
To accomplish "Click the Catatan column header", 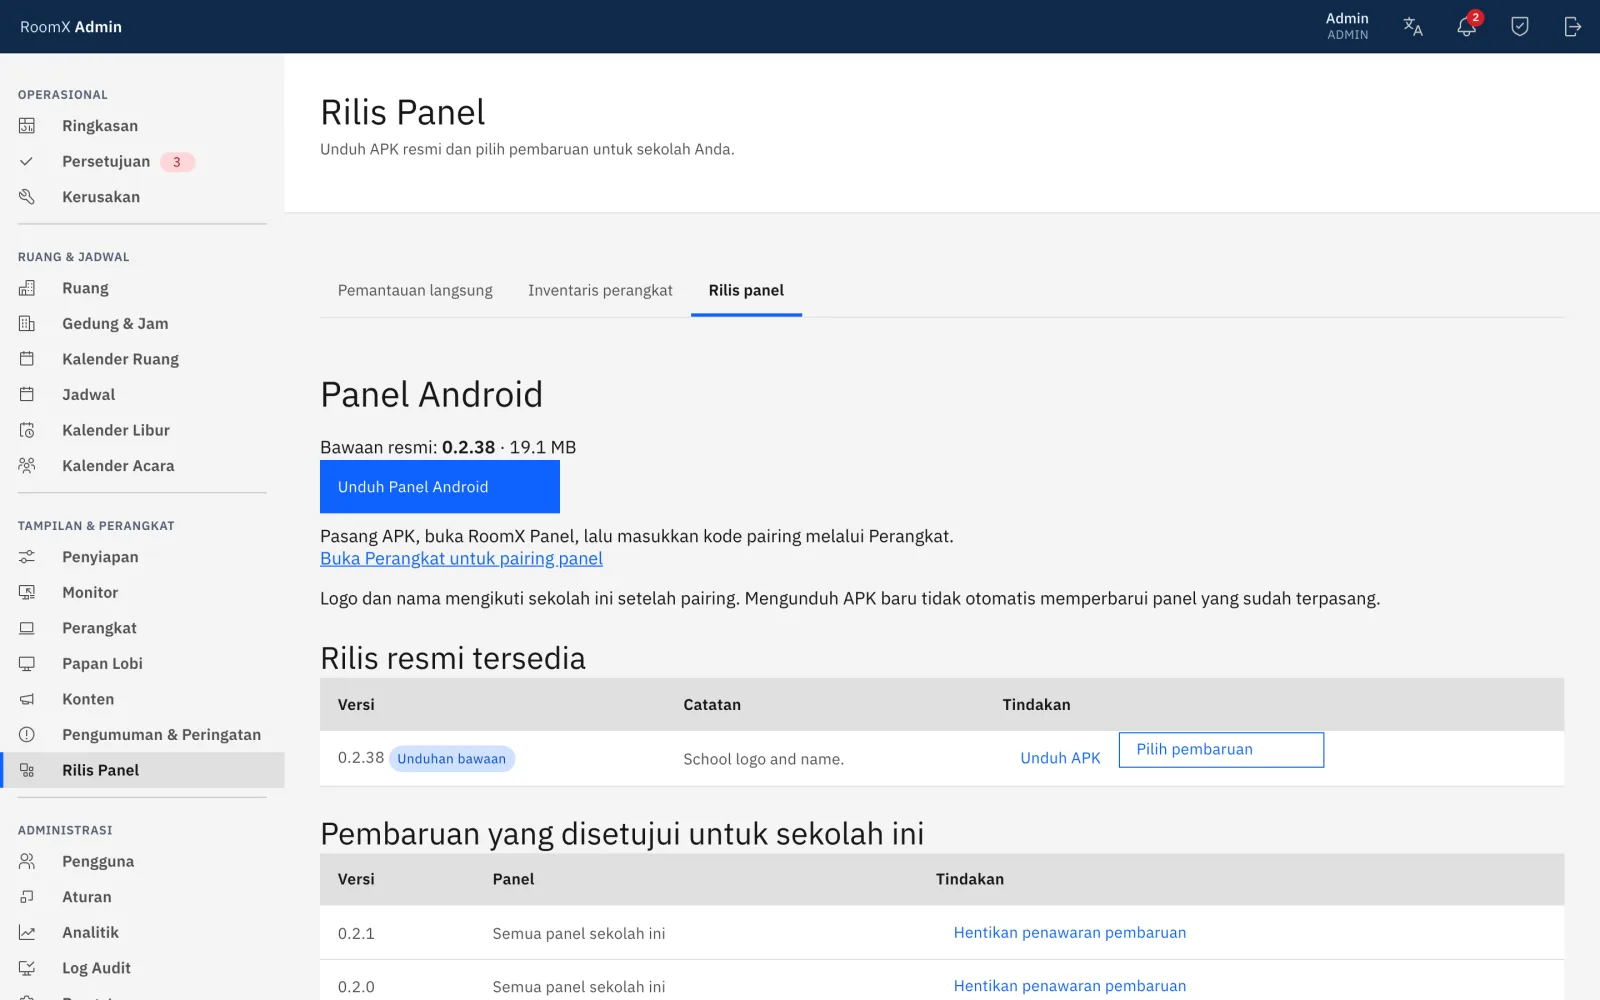I will pos(712,705).
